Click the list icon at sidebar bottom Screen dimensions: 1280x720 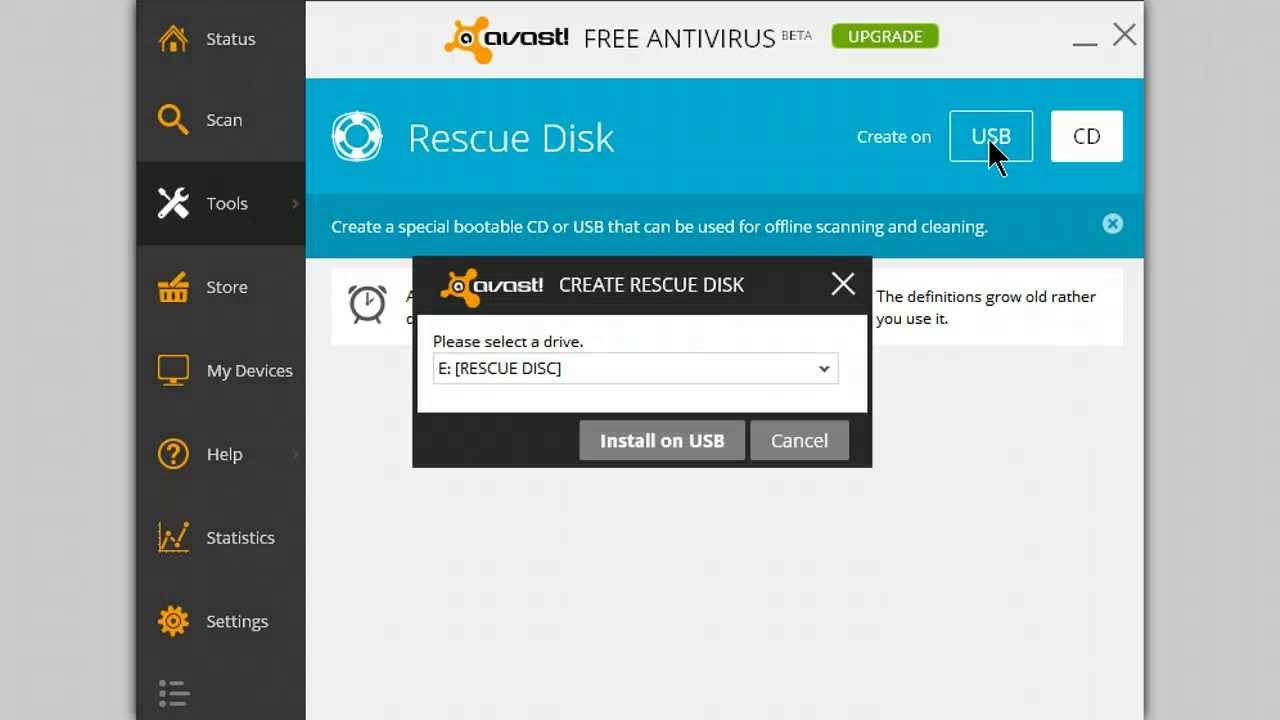coord(173,693)
